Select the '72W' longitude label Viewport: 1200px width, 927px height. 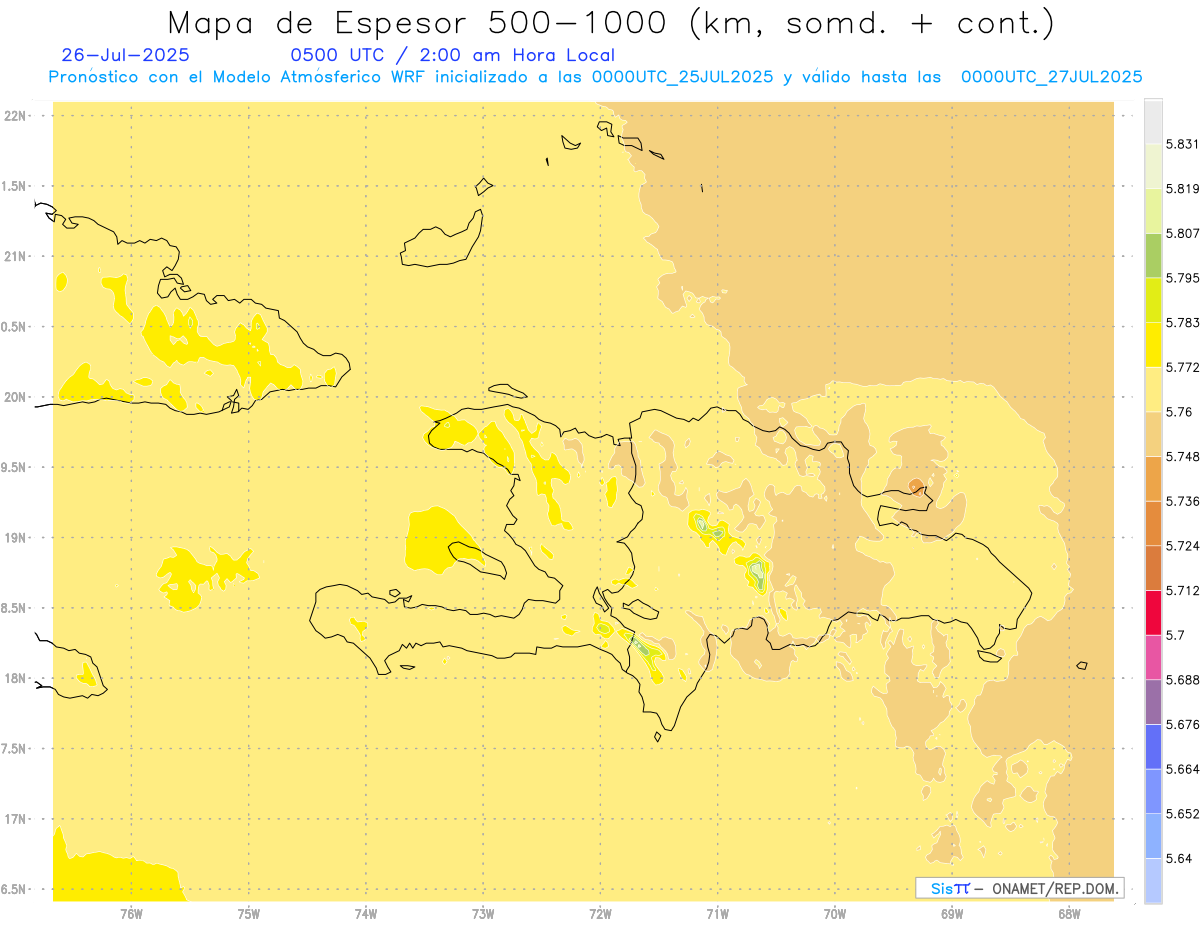pyautogui.click(x=600, y=914)
